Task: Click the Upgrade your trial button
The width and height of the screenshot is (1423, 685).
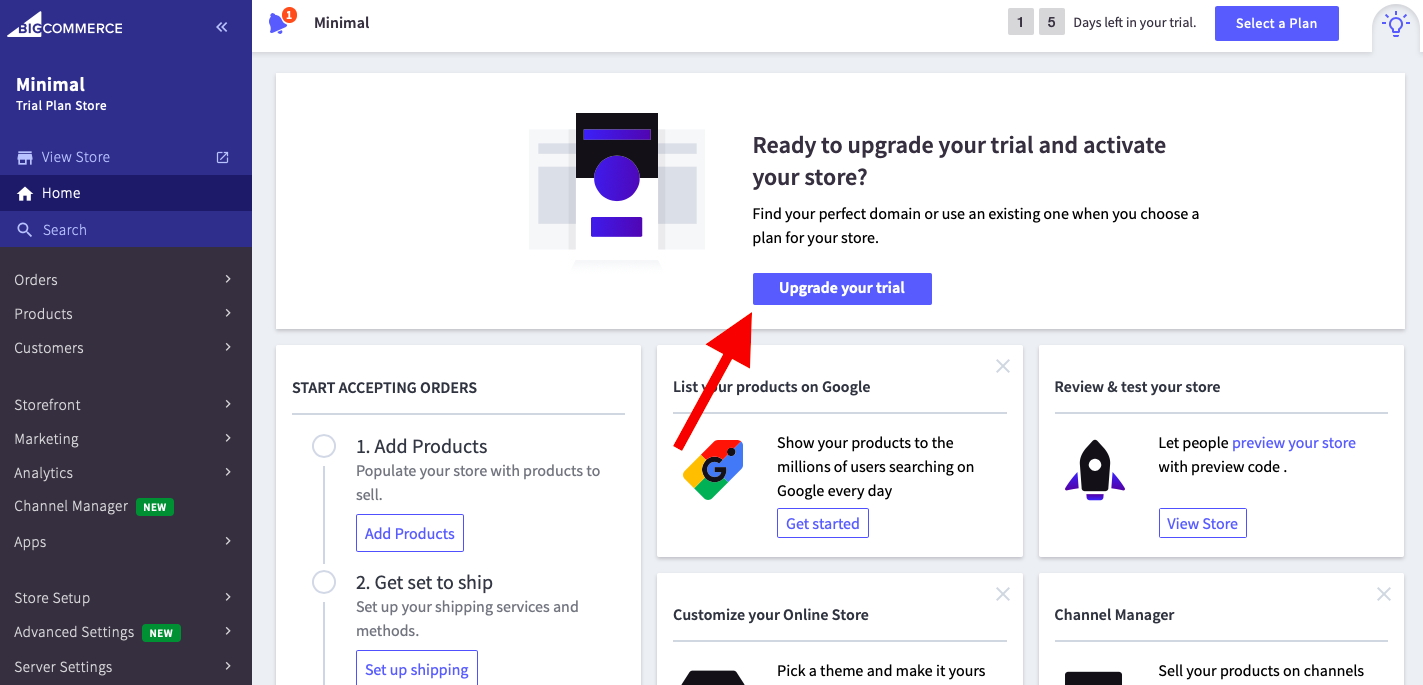Action: click(x=842, y=288)
